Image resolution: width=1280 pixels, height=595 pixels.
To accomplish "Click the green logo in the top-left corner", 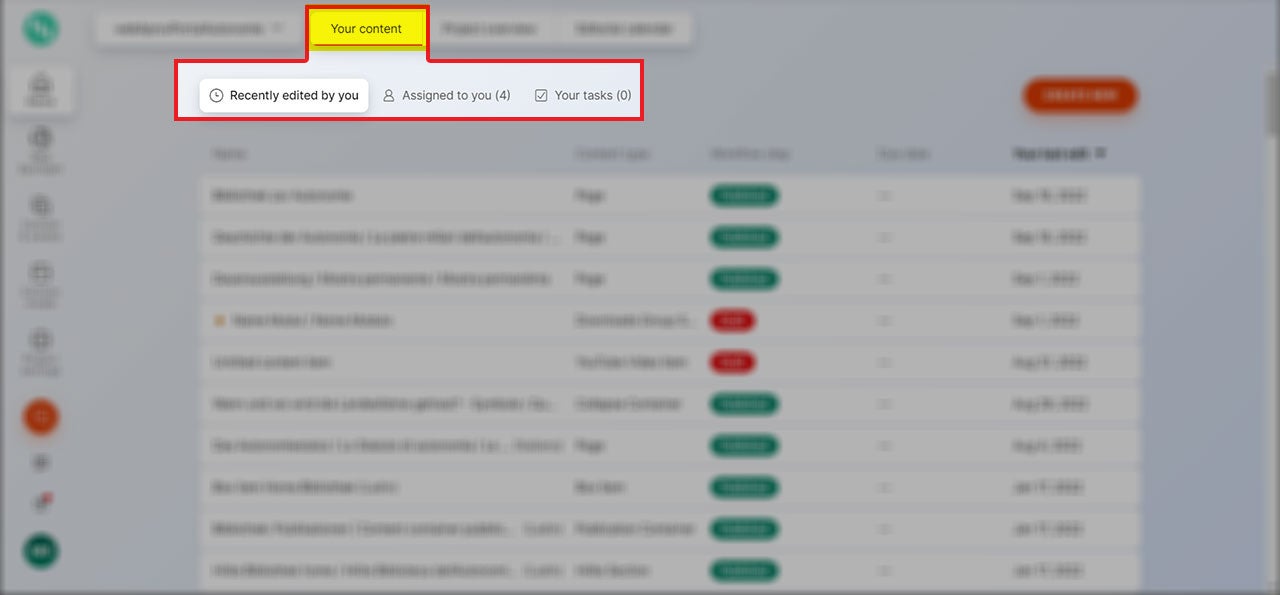I will click(x=41, y=29).
